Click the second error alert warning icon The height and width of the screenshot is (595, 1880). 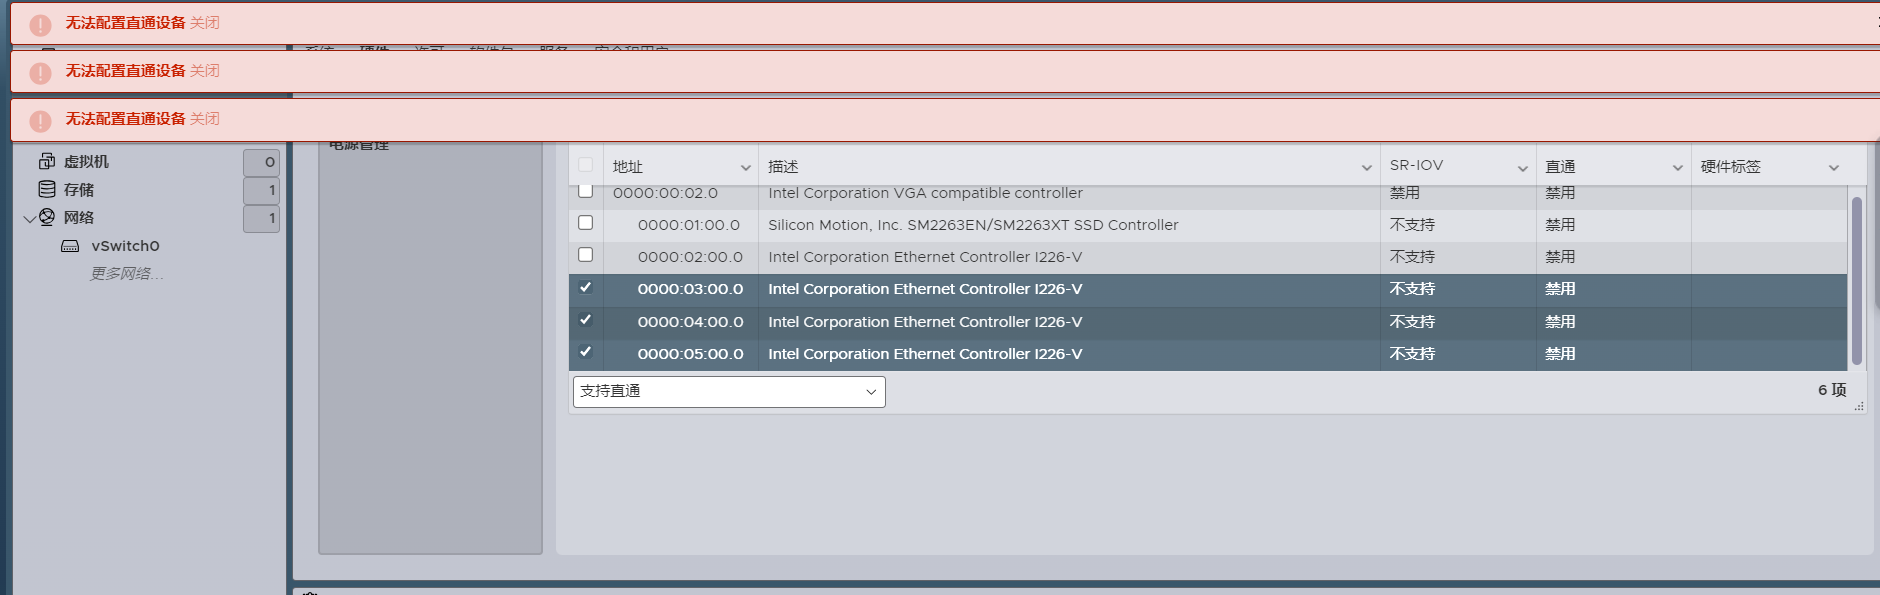point(40,73)
